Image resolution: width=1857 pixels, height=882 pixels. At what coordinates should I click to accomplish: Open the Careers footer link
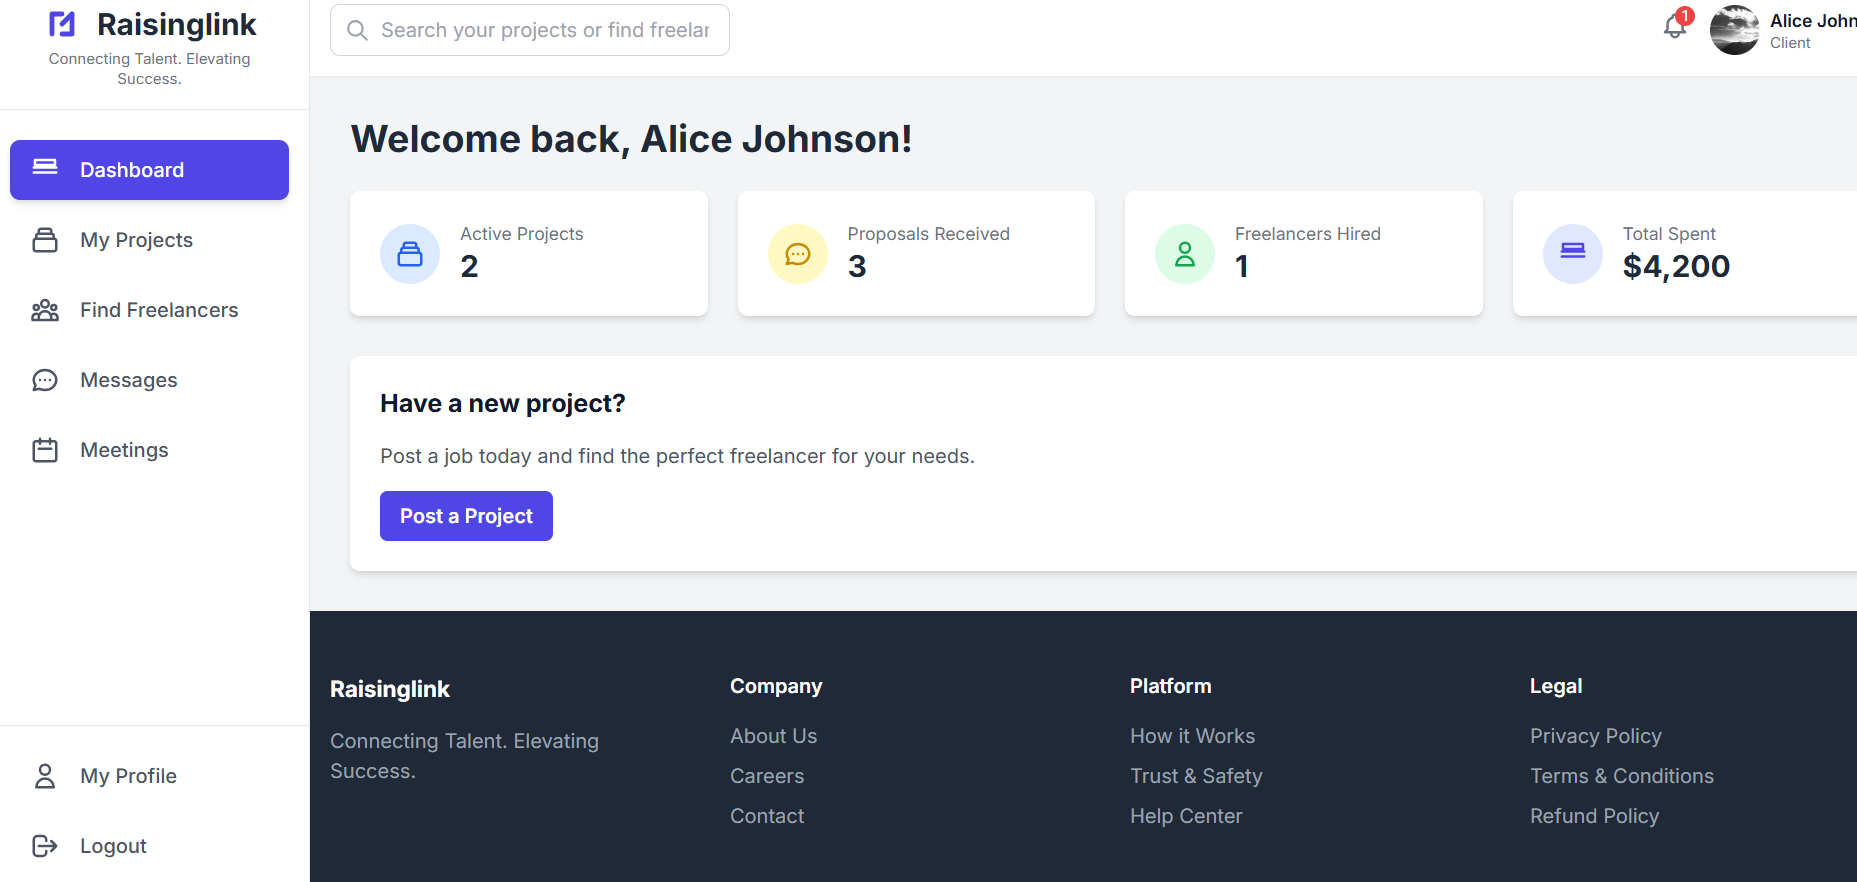767,776
